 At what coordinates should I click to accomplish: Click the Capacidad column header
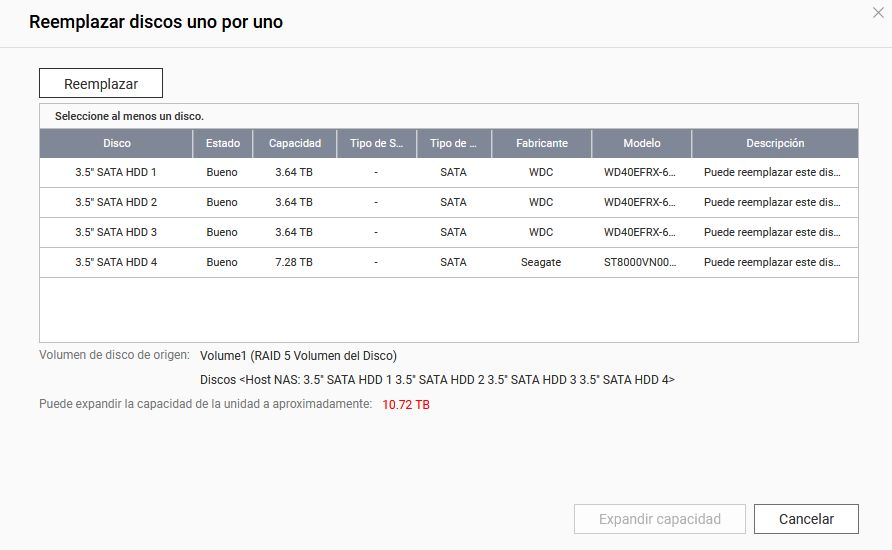tap(294, 143)
